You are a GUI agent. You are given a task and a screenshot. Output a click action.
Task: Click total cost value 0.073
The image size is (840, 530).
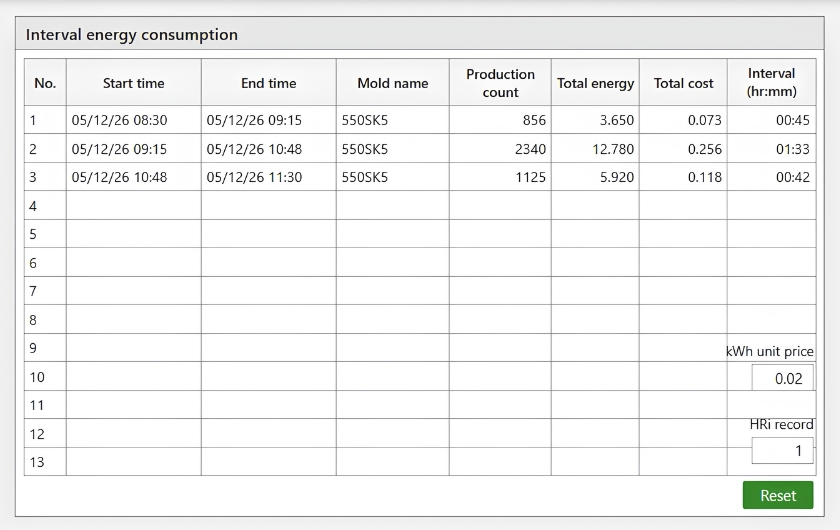[x=704, y=120]
